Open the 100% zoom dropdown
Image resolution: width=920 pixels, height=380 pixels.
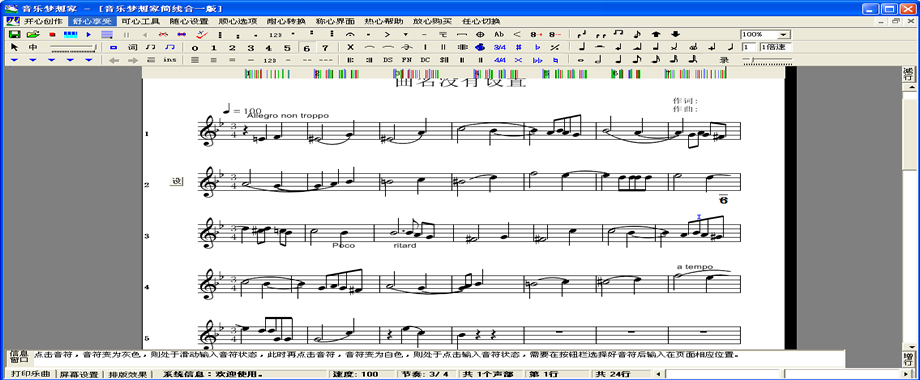coord(784,35)
